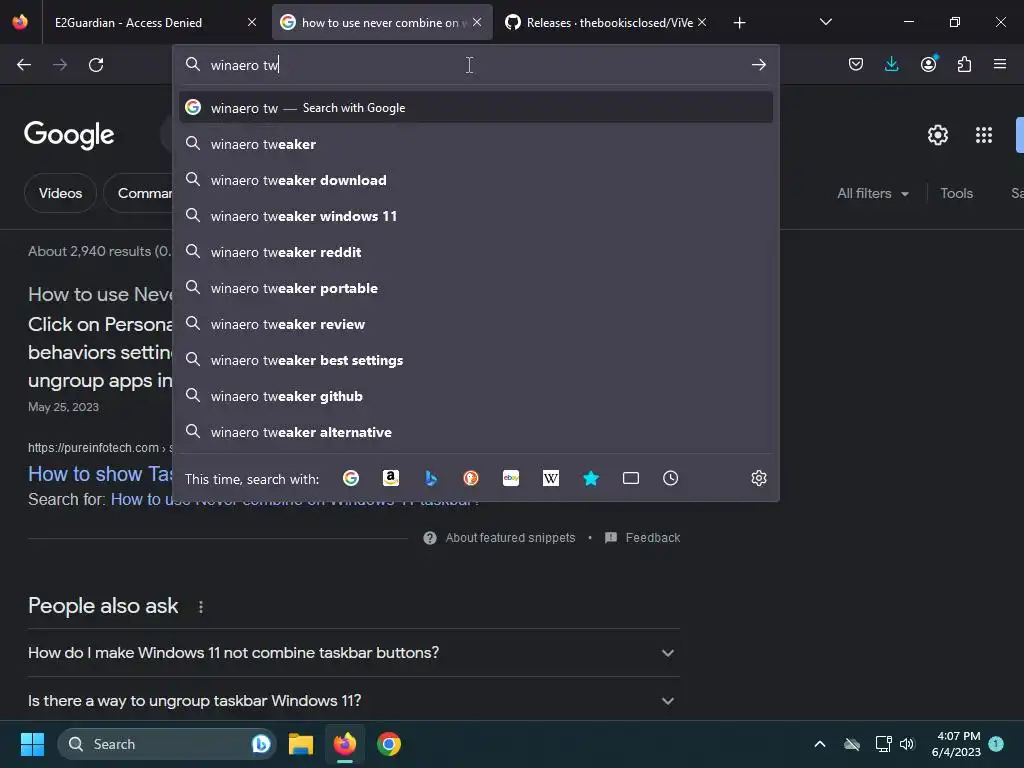
Task: Open People also ask options menu
Action: tap(200, 607)
